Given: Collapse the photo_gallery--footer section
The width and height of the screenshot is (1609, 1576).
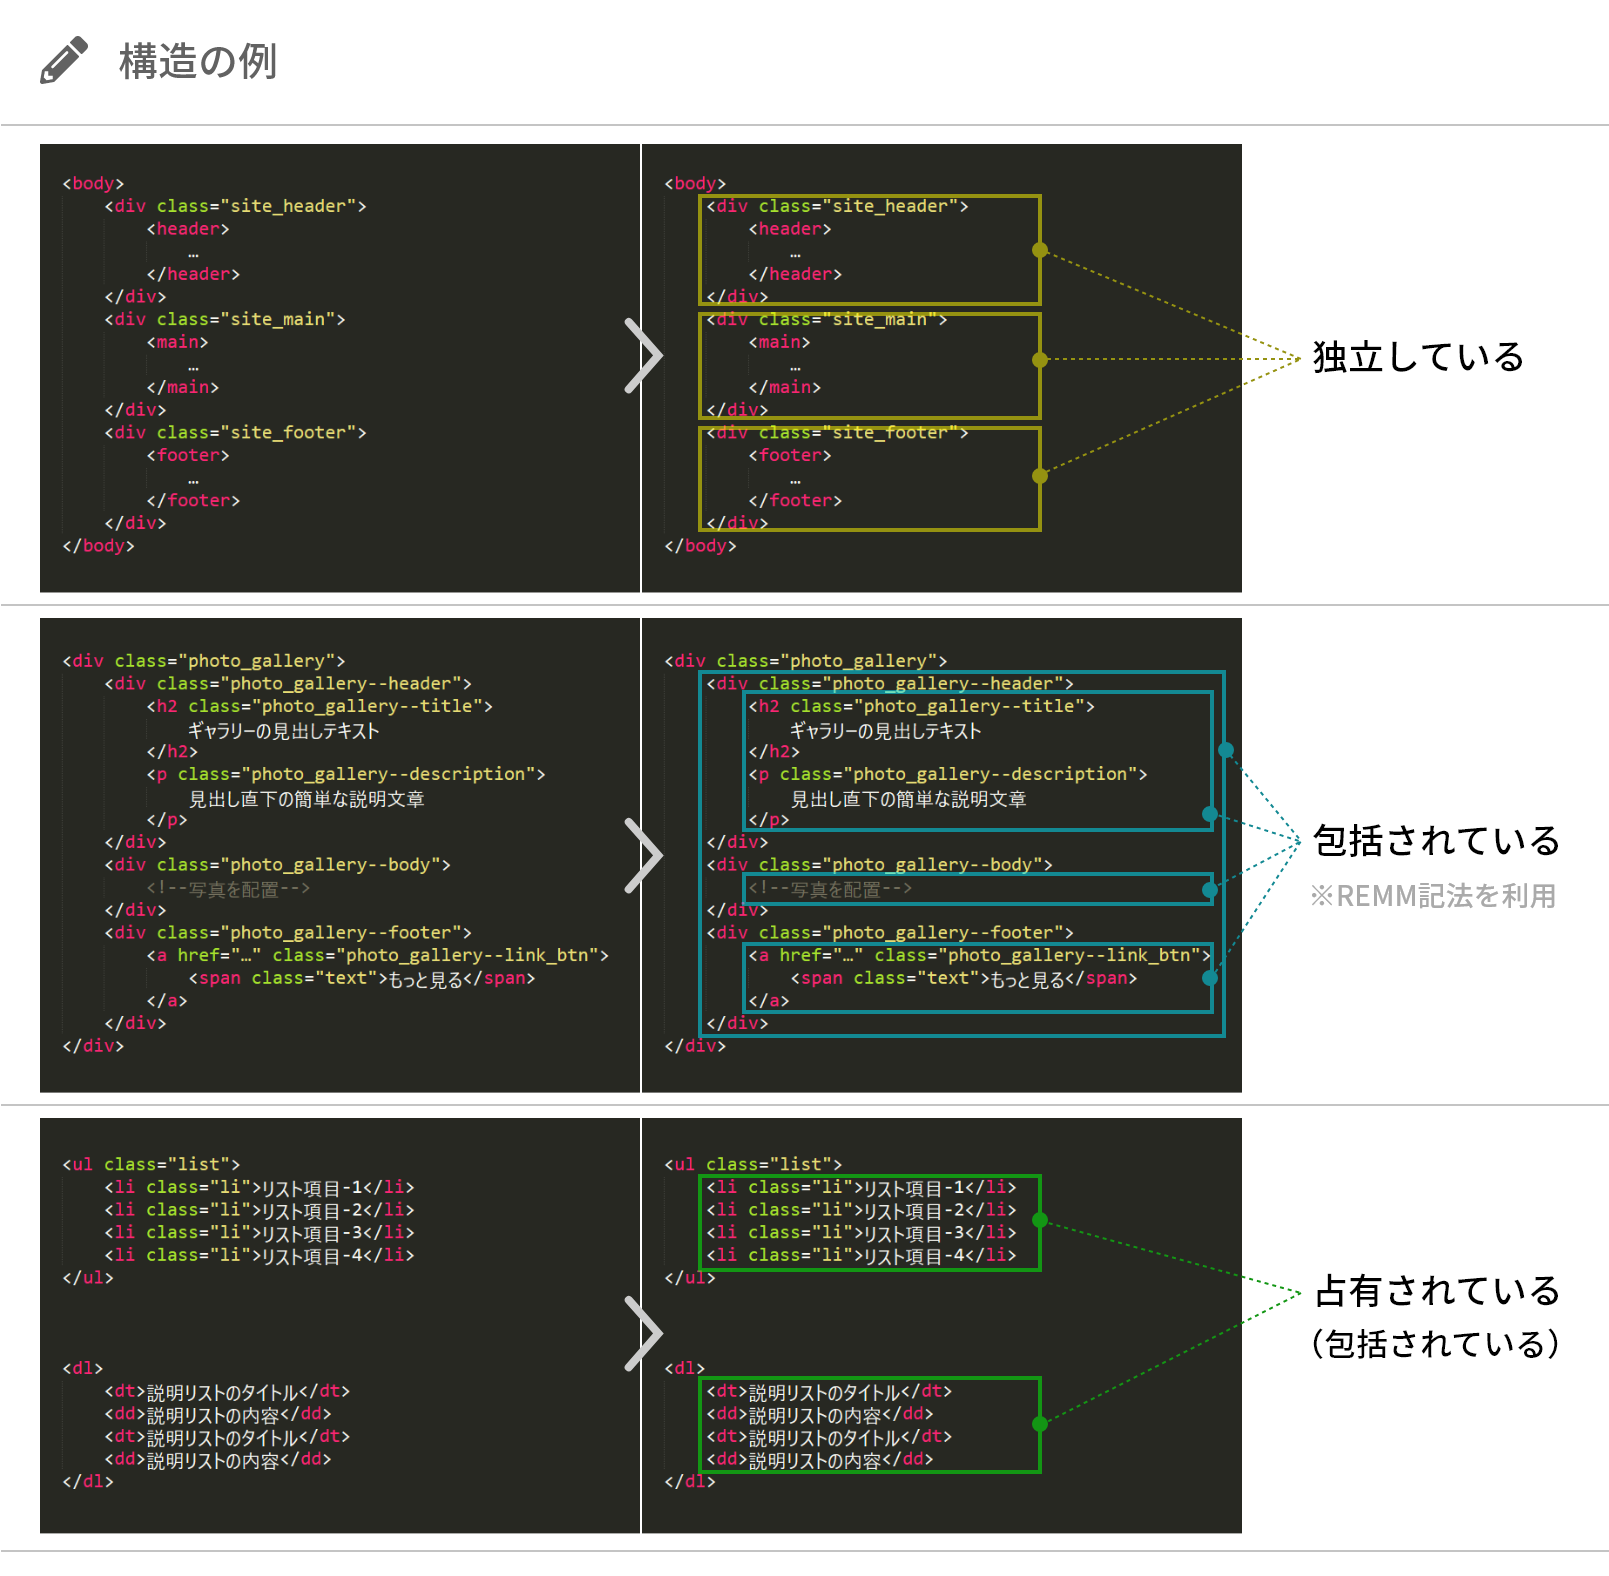Looking at the screenshot, I should pos(288,932).
